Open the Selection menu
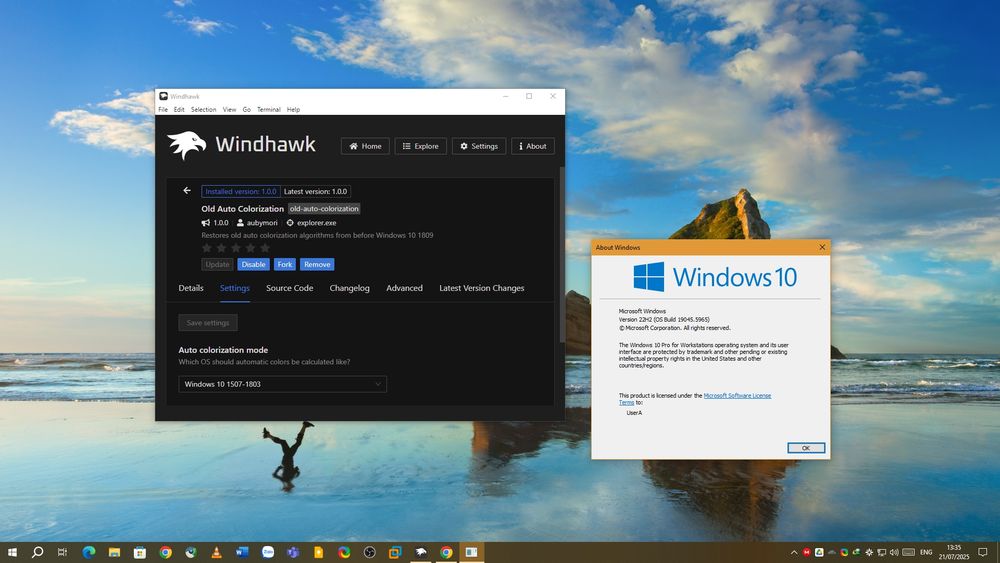Screen dimensions: 1000x563 click(x=203, y=110)
